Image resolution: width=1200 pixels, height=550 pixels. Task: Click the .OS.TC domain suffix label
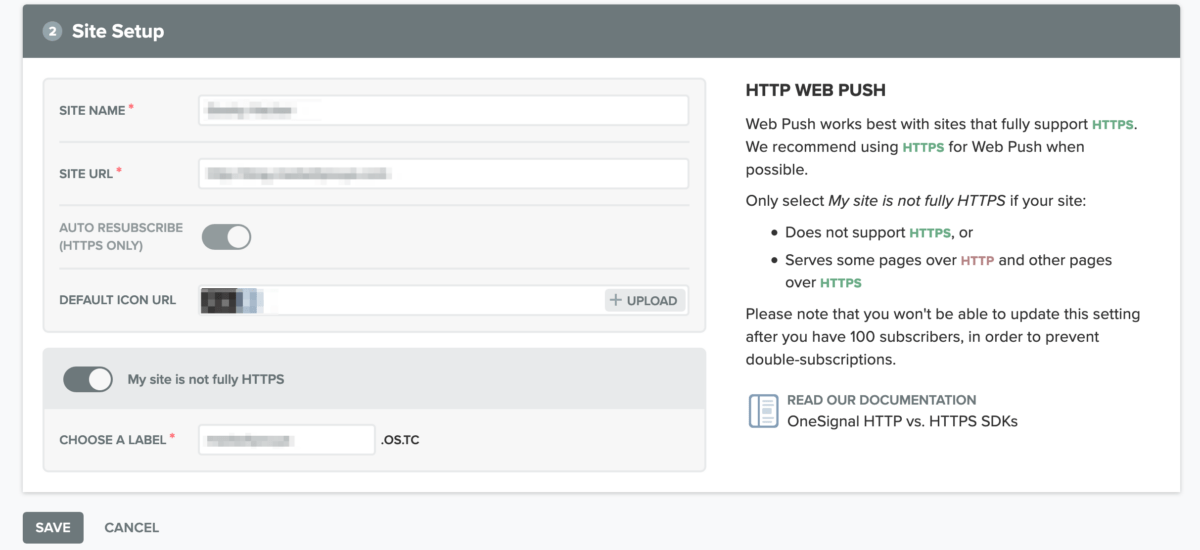pos(400,440)
